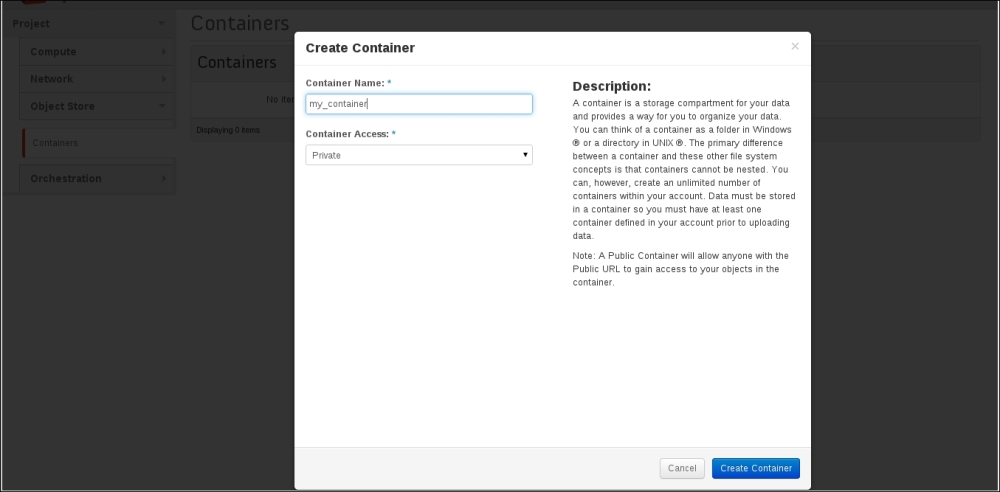Click 'Displaying 0 items' text
Screen dimensions: 1000x492
[228, 130]
